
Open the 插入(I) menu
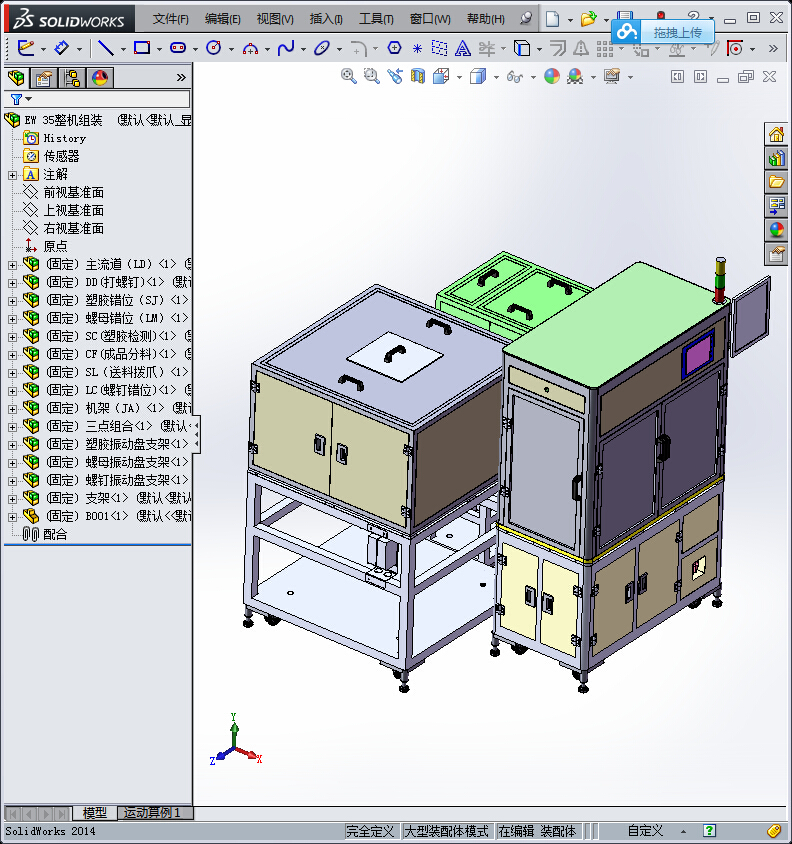point(326,19)
